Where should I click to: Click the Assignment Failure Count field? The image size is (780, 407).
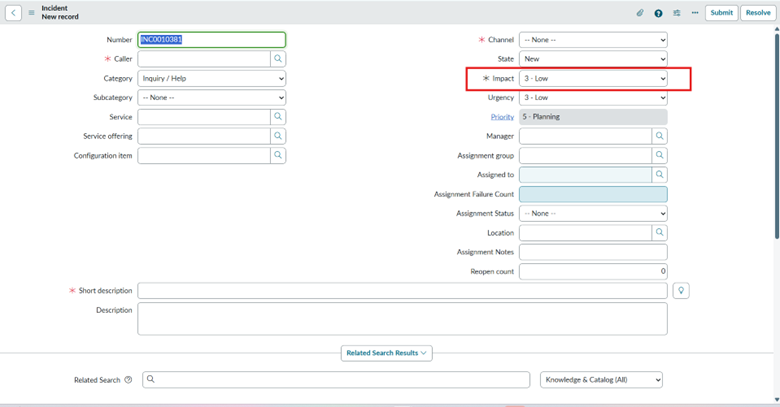coord(593,194)
